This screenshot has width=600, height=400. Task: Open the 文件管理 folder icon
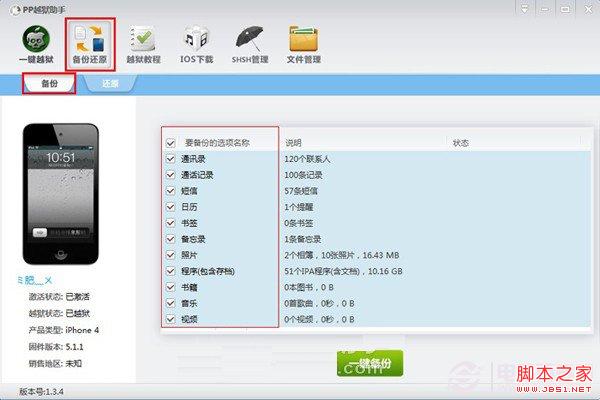point(303,44)
